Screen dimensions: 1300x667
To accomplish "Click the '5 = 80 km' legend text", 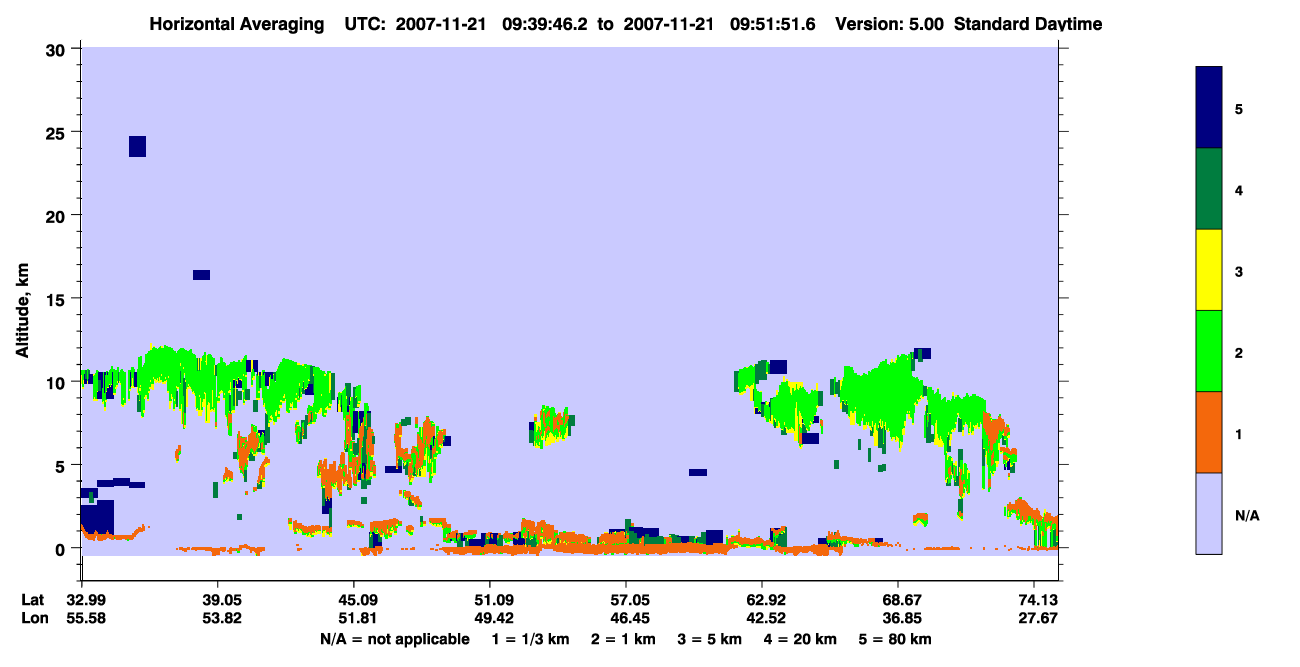I will click(x=895, y=639).
